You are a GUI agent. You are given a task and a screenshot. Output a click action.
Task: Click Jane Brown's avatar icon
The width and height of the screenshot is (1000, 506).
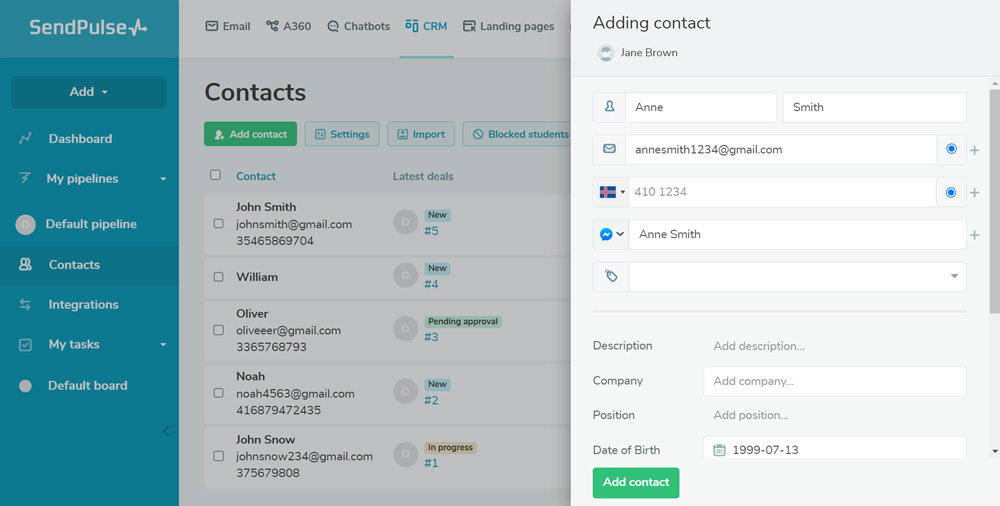(605, 53)
